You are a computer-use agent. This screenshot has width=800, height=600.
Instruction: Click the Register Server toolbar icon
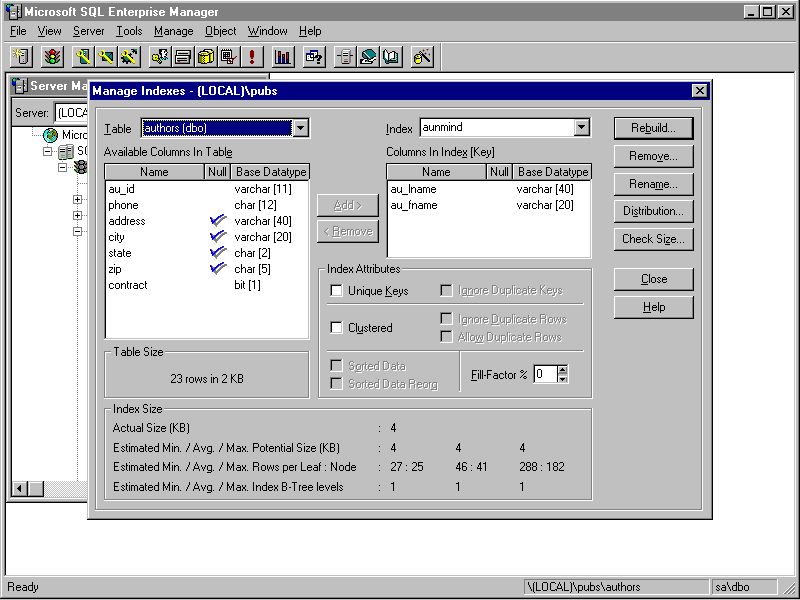[22, 57]
